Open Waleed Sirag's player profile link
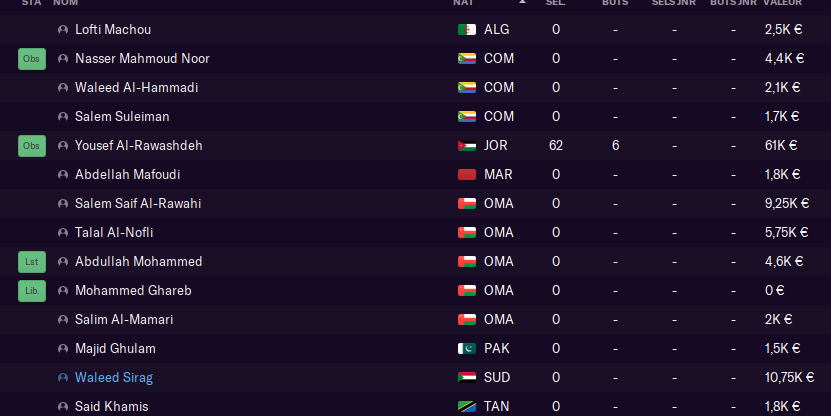The image size is (831, 416). point(114,378)
